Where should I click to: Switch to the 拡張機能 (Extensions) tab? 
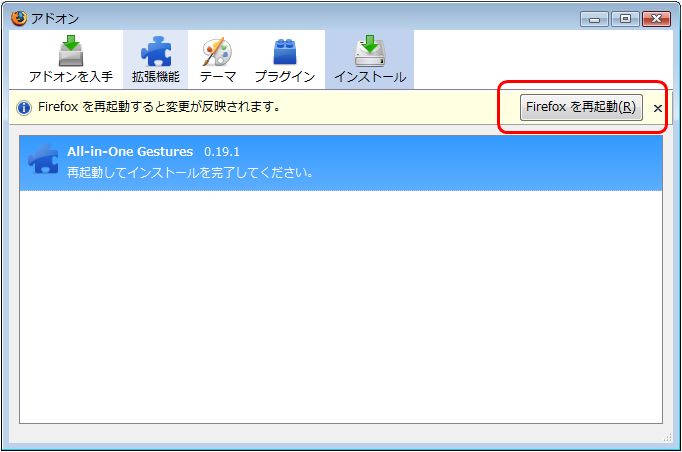(156, 60)
